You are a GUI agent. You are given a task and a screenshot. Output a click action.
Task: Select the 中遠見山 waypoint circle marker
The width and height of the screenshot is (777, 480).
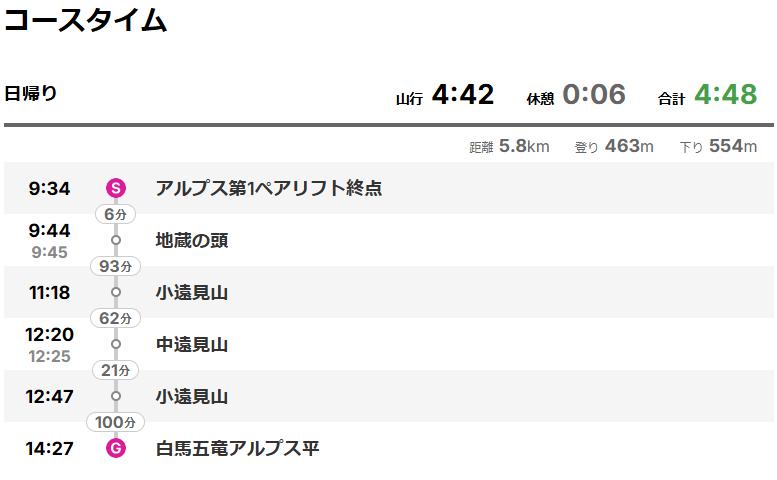(115, 344)
